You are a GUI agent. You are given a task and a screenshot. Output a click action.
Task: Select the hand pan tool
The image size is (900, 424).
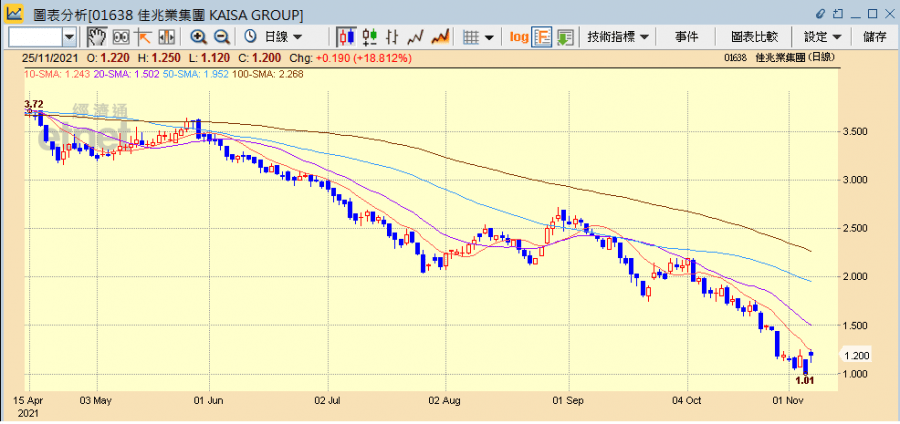click(97, 37)
